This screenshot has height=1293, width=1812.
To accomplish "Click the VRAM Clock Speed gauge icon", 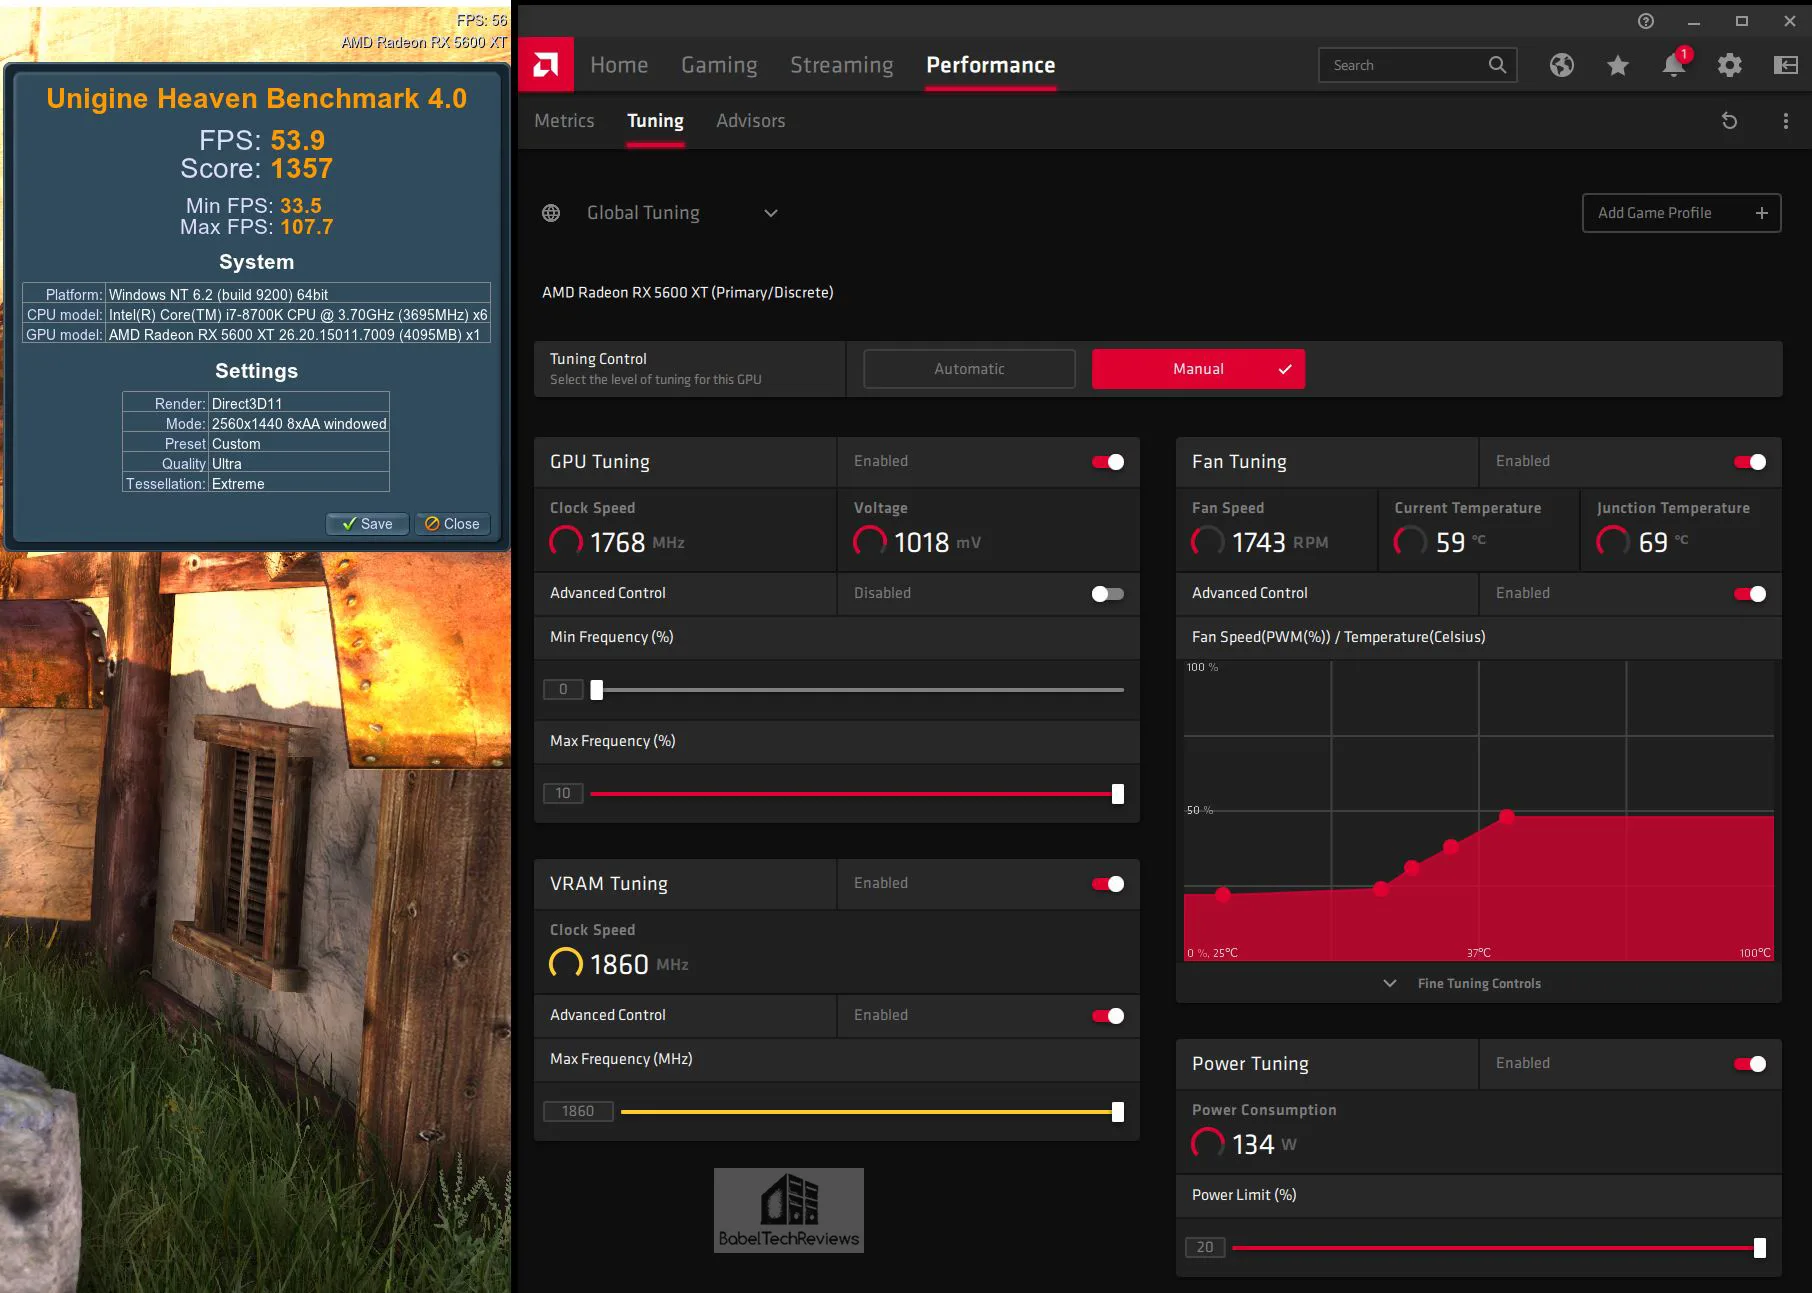I will (x=566, y=963).
